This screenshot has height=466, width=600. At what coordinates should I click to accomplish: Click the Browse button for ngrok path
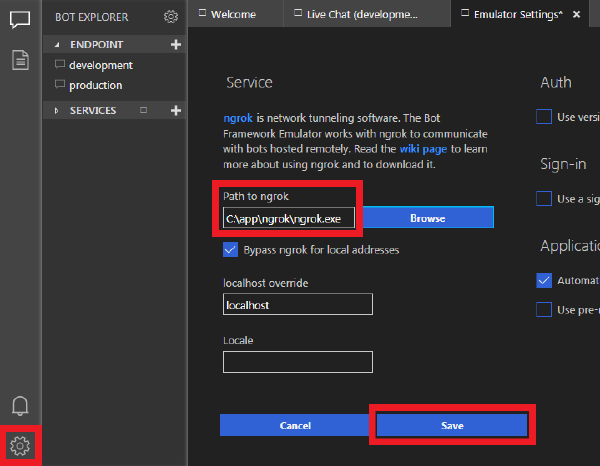click(x=427, y=218)
